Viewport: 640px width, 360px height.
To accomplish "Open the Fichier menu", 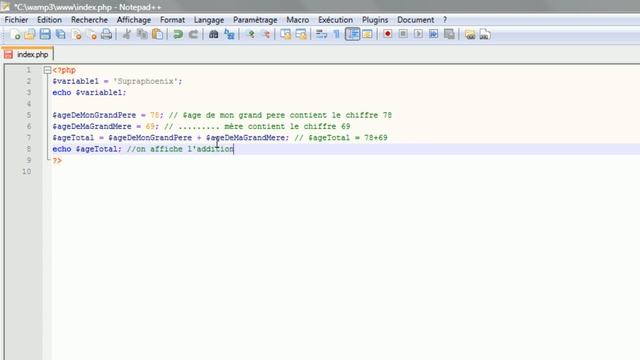I will 16,20.
